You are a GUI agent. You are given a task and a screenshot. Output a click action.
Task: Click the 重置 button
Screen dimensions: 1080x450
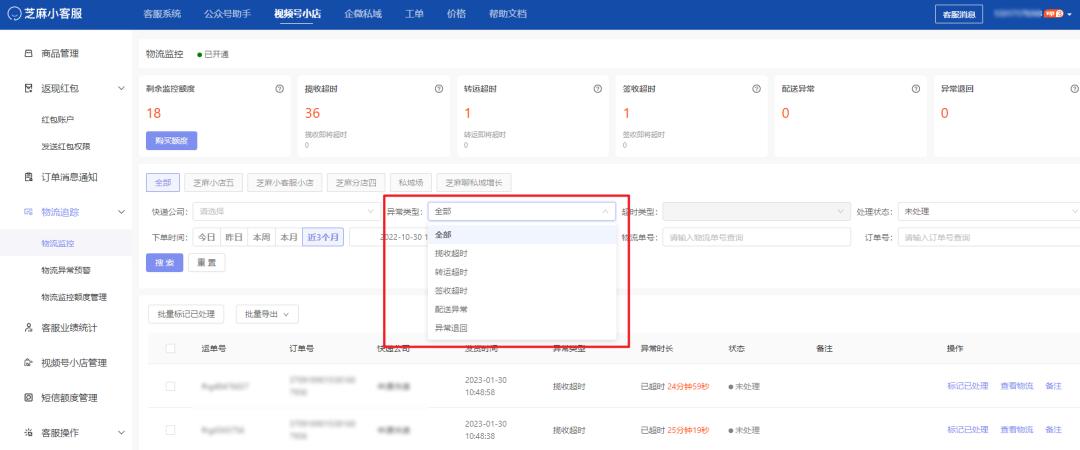(207, 263)
